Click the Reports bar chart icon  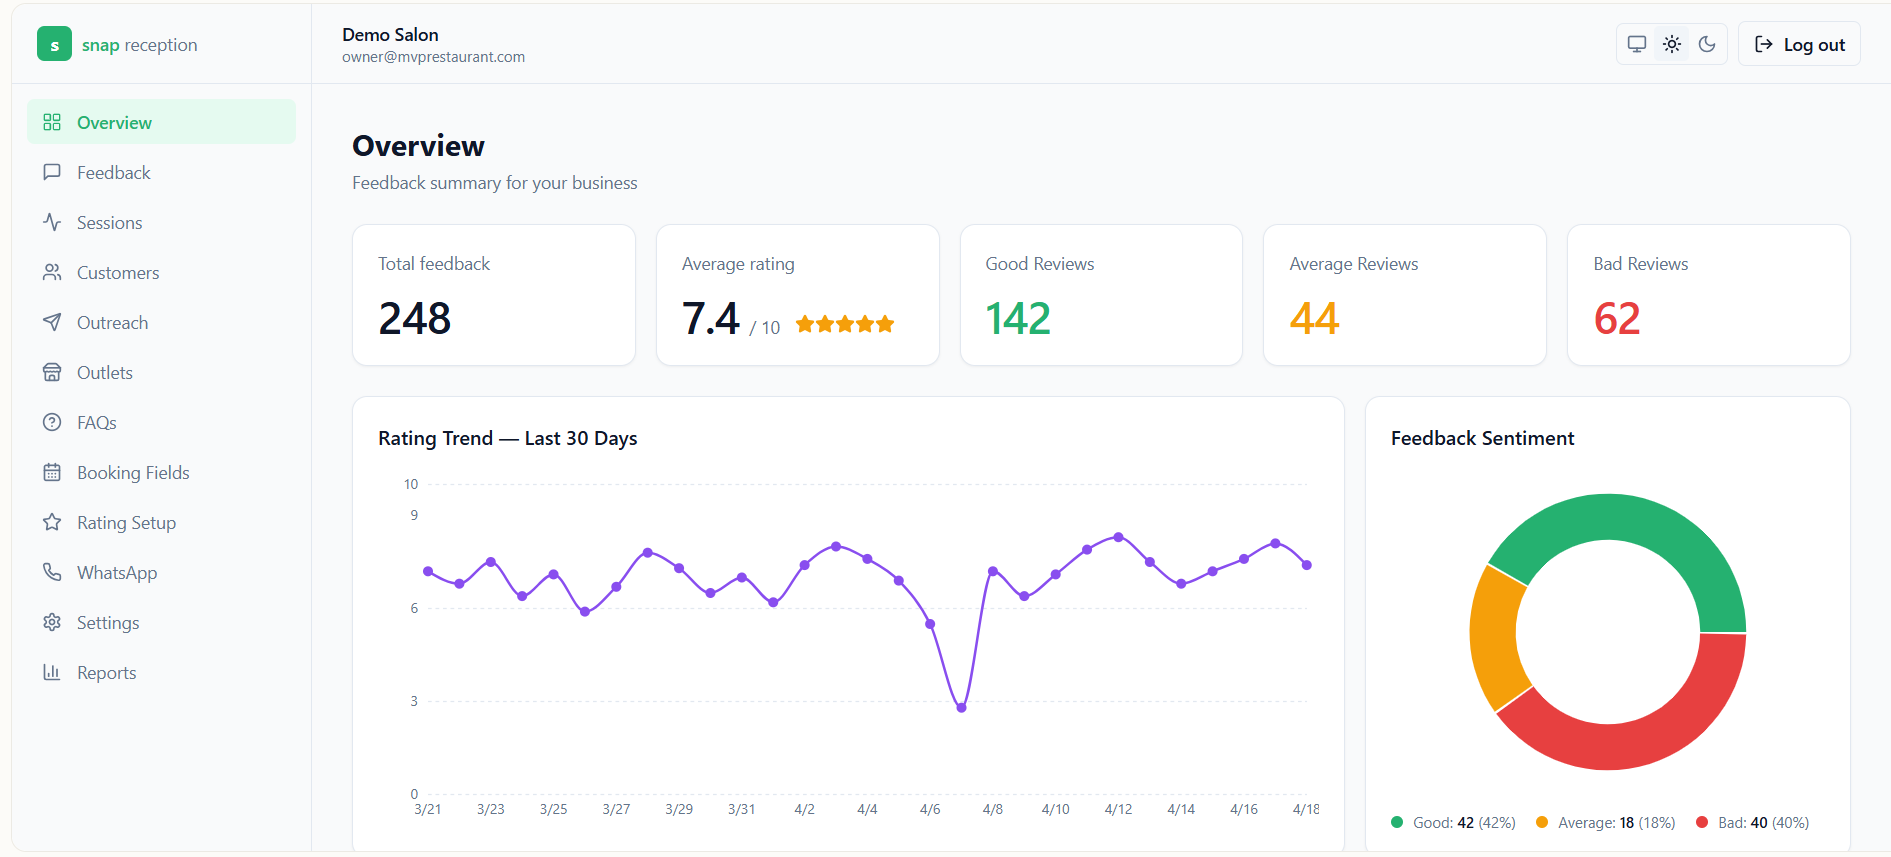(52, 672)
